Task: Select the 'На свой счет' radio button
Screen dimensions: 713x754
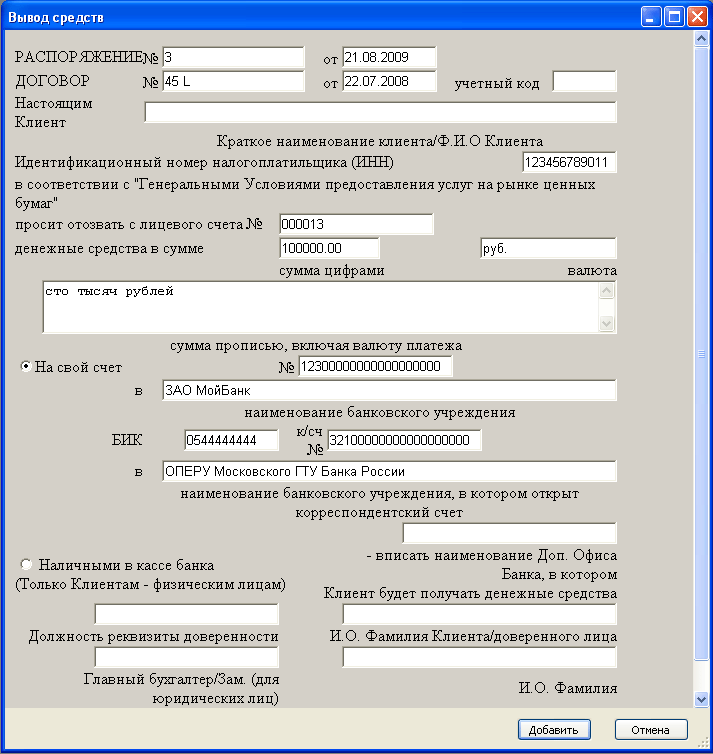Action: point(26,367)
